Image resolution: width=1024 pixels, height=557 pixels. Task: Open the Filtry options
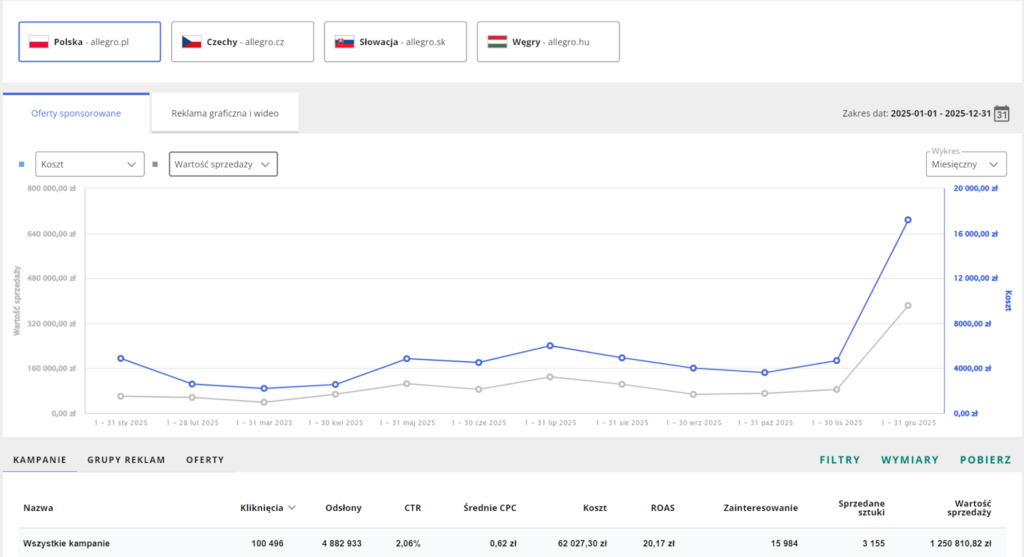[x=839, y=460]
